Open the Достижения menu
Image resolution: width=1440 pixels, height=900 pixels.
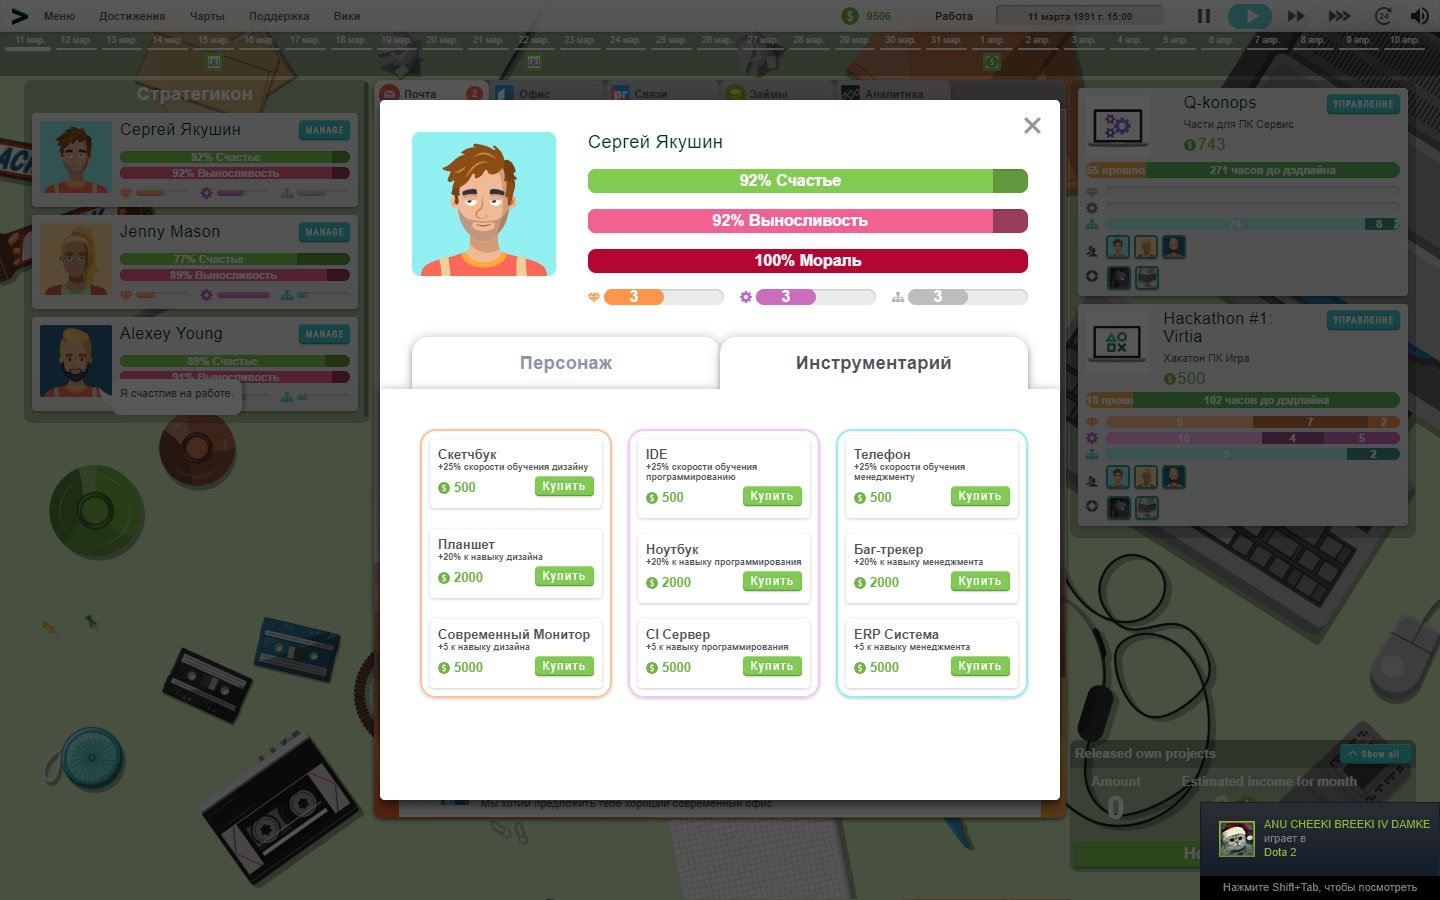point(132,16)
